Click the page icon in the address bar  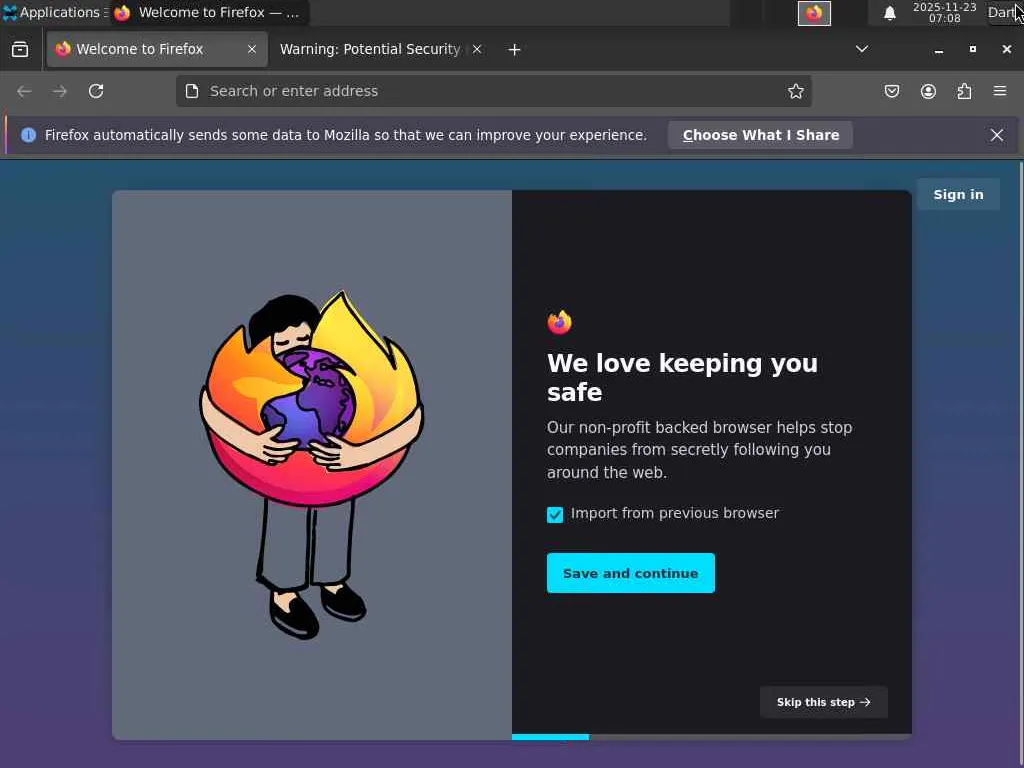(192, 91)
